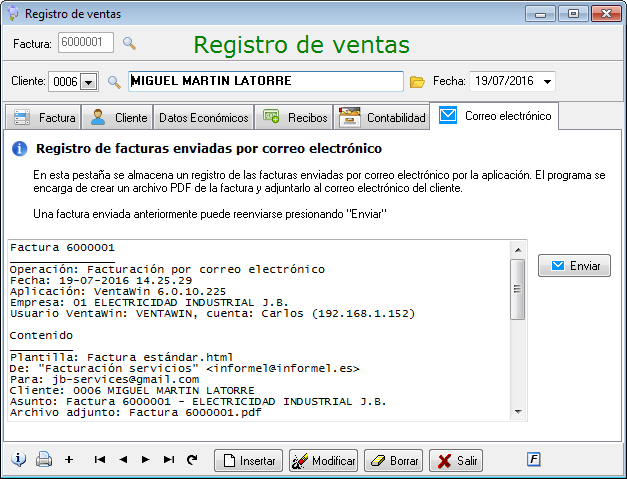Open the Recibos tab

294,118
